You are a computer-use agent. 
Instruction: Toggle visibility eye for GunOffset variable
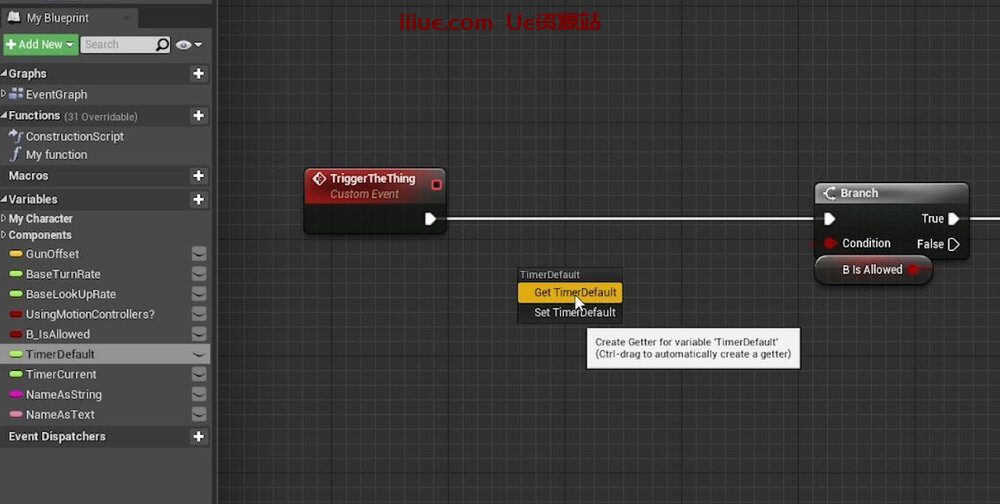pos(199,254)
